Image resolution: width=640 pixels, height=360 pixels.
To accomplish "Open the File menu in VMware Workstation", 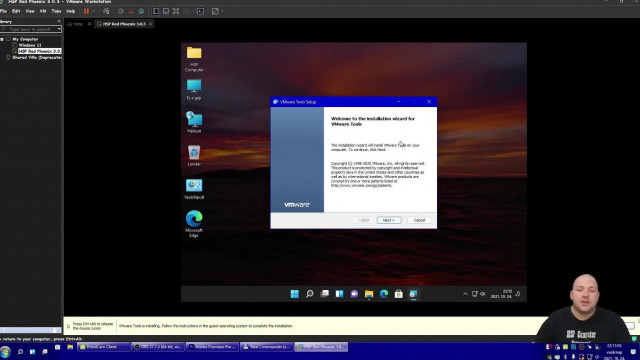I will click(x=3, y=11).
